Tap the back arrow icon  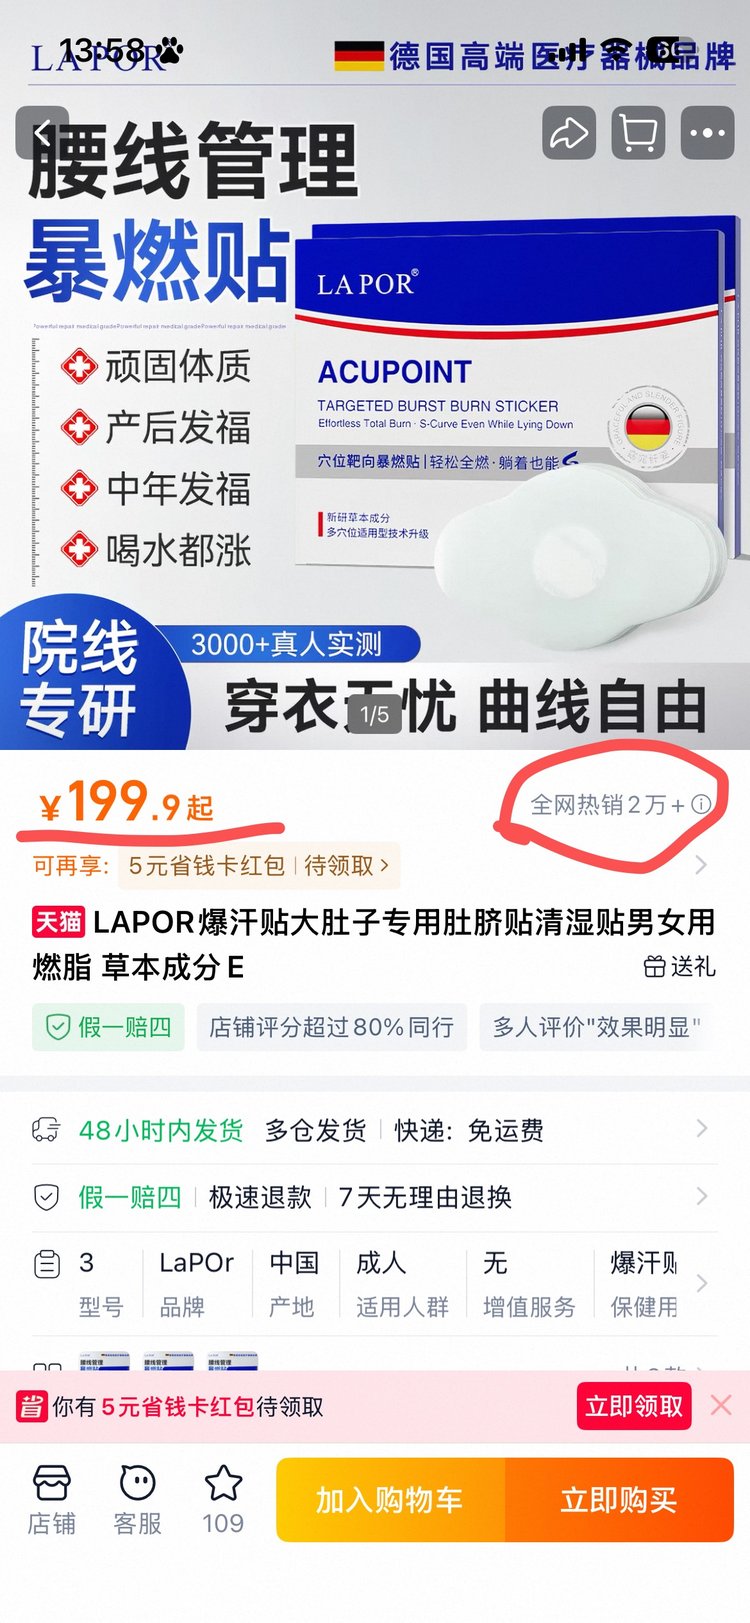click(42, 133)
